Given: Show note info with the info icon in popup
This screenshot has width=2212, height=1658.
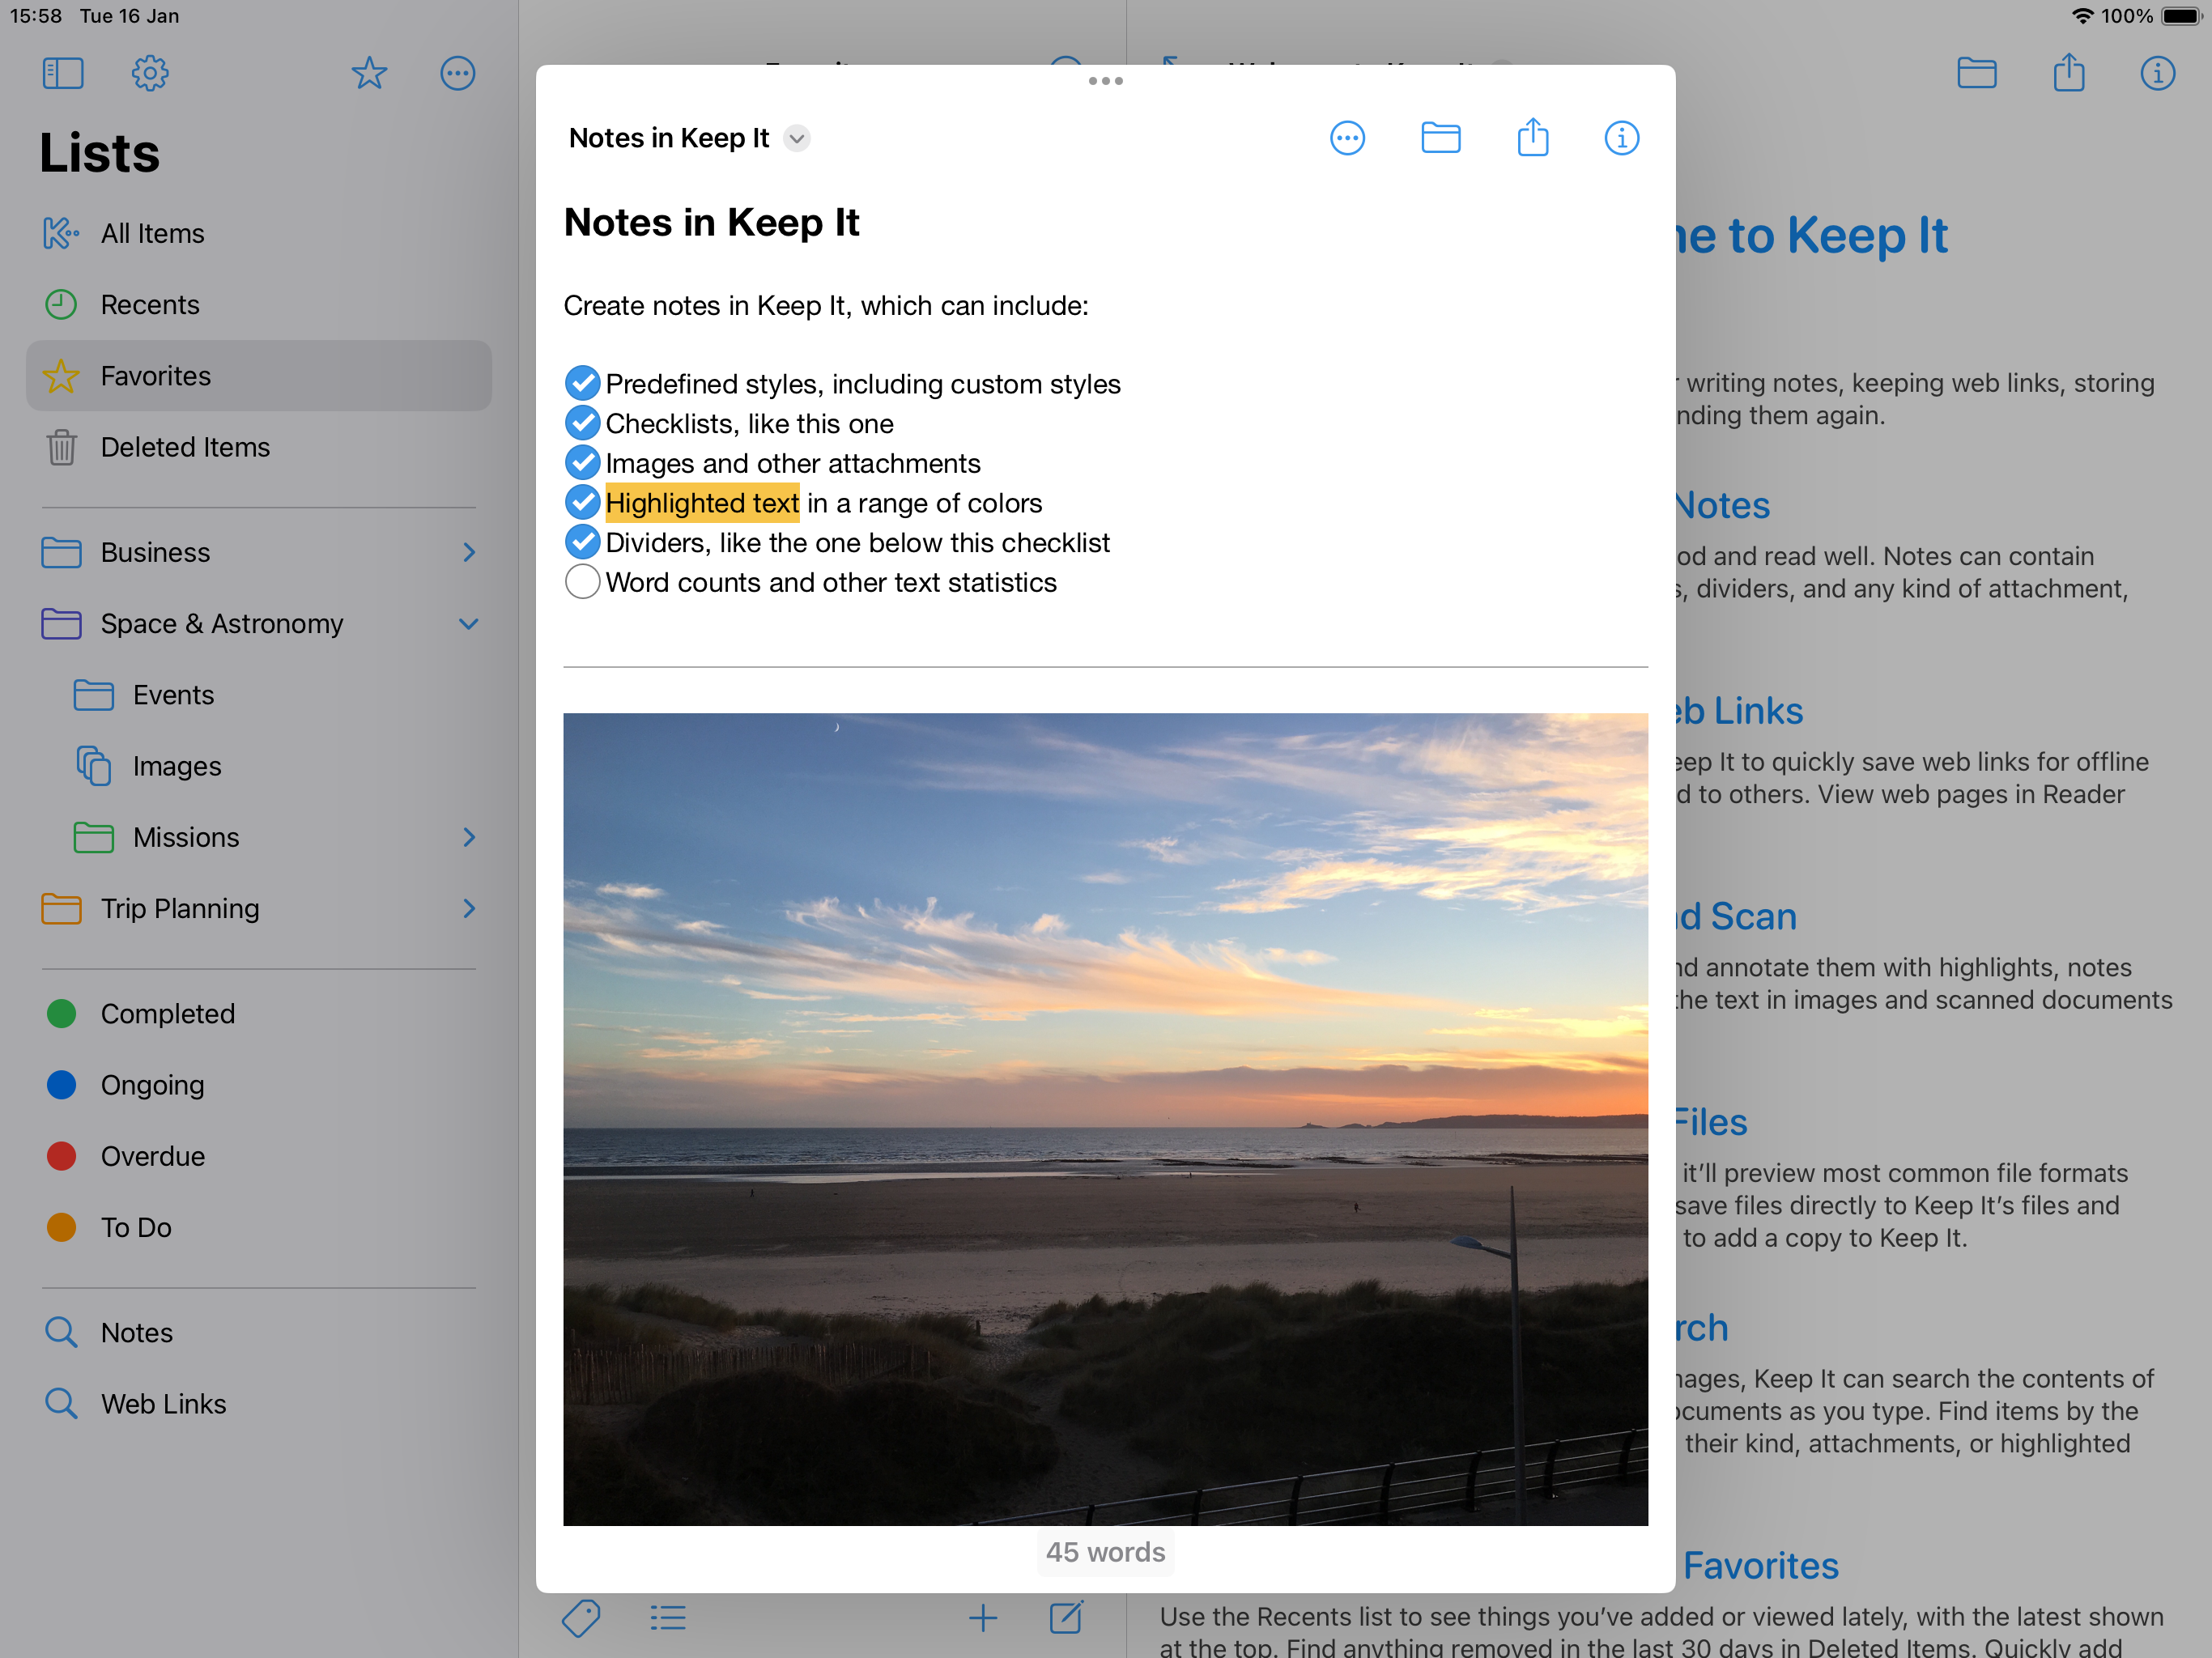Looking at the screenshot, I should coord(1621,138).
